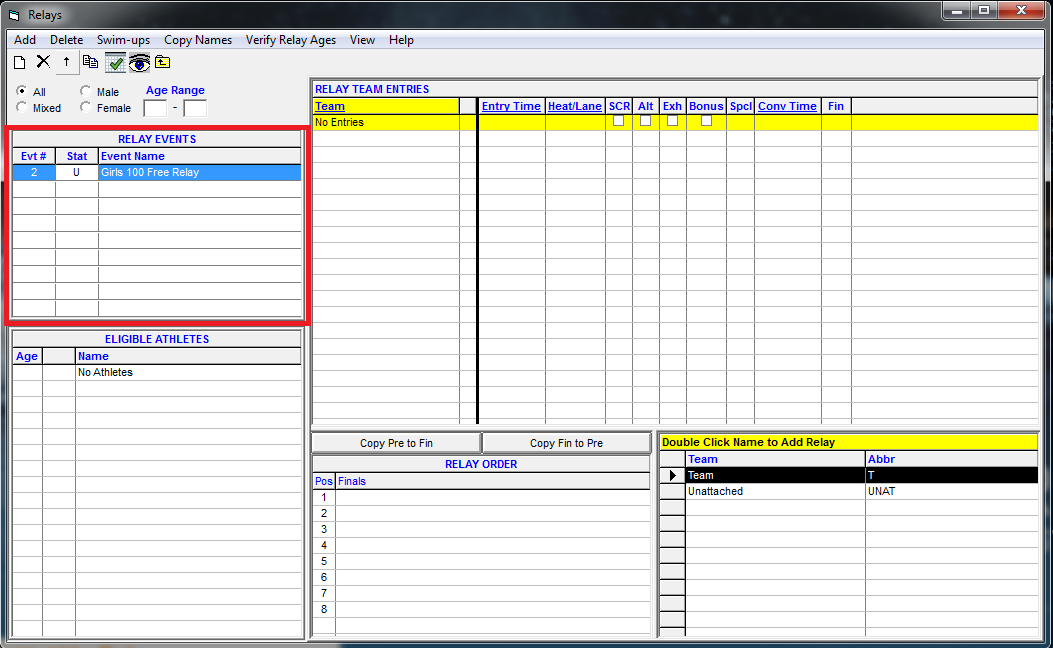The image size is (1053, 648).
Task: Click the Verify Relay Ages checkmark icon
Action: (x=115, y=63)
